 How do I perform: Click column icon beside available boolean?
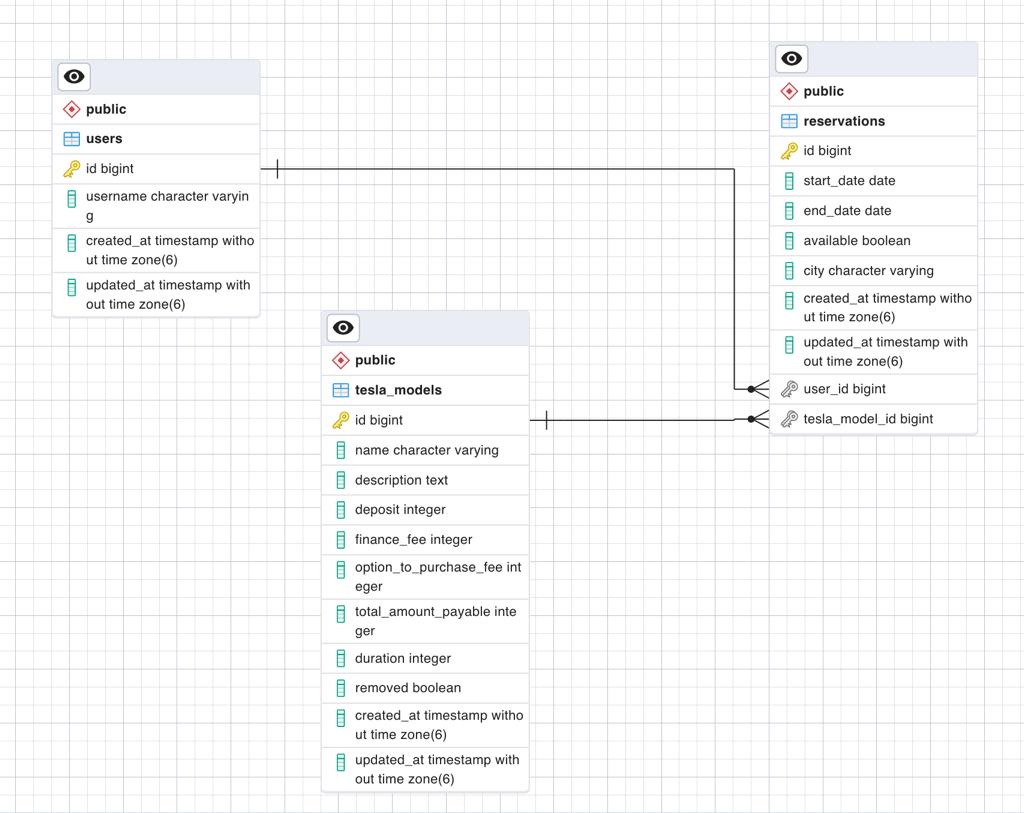(x=790, y=241)
